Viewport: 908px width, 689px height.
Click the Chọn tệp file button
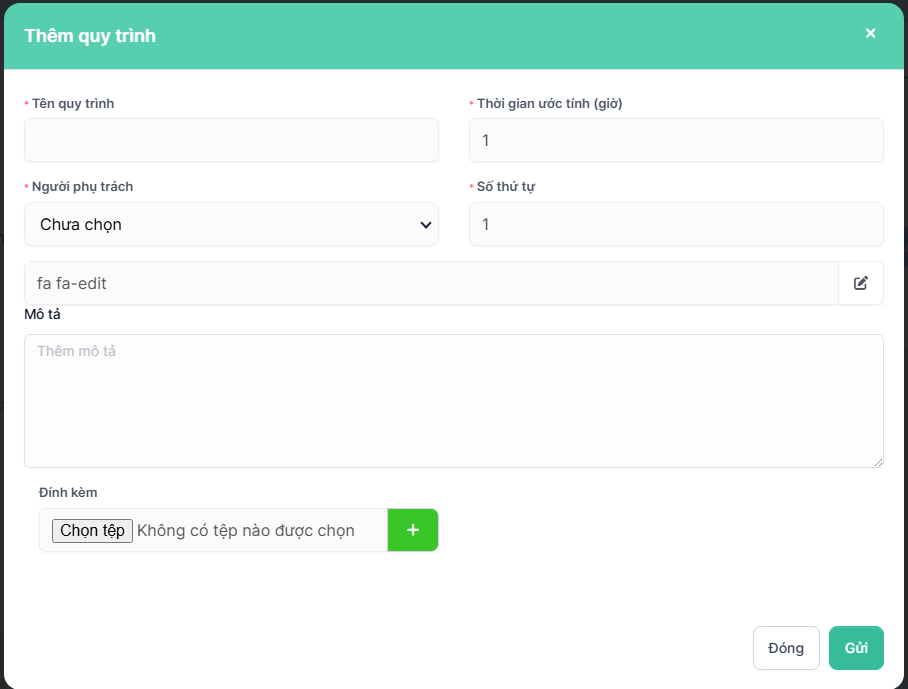coord(92,530)
